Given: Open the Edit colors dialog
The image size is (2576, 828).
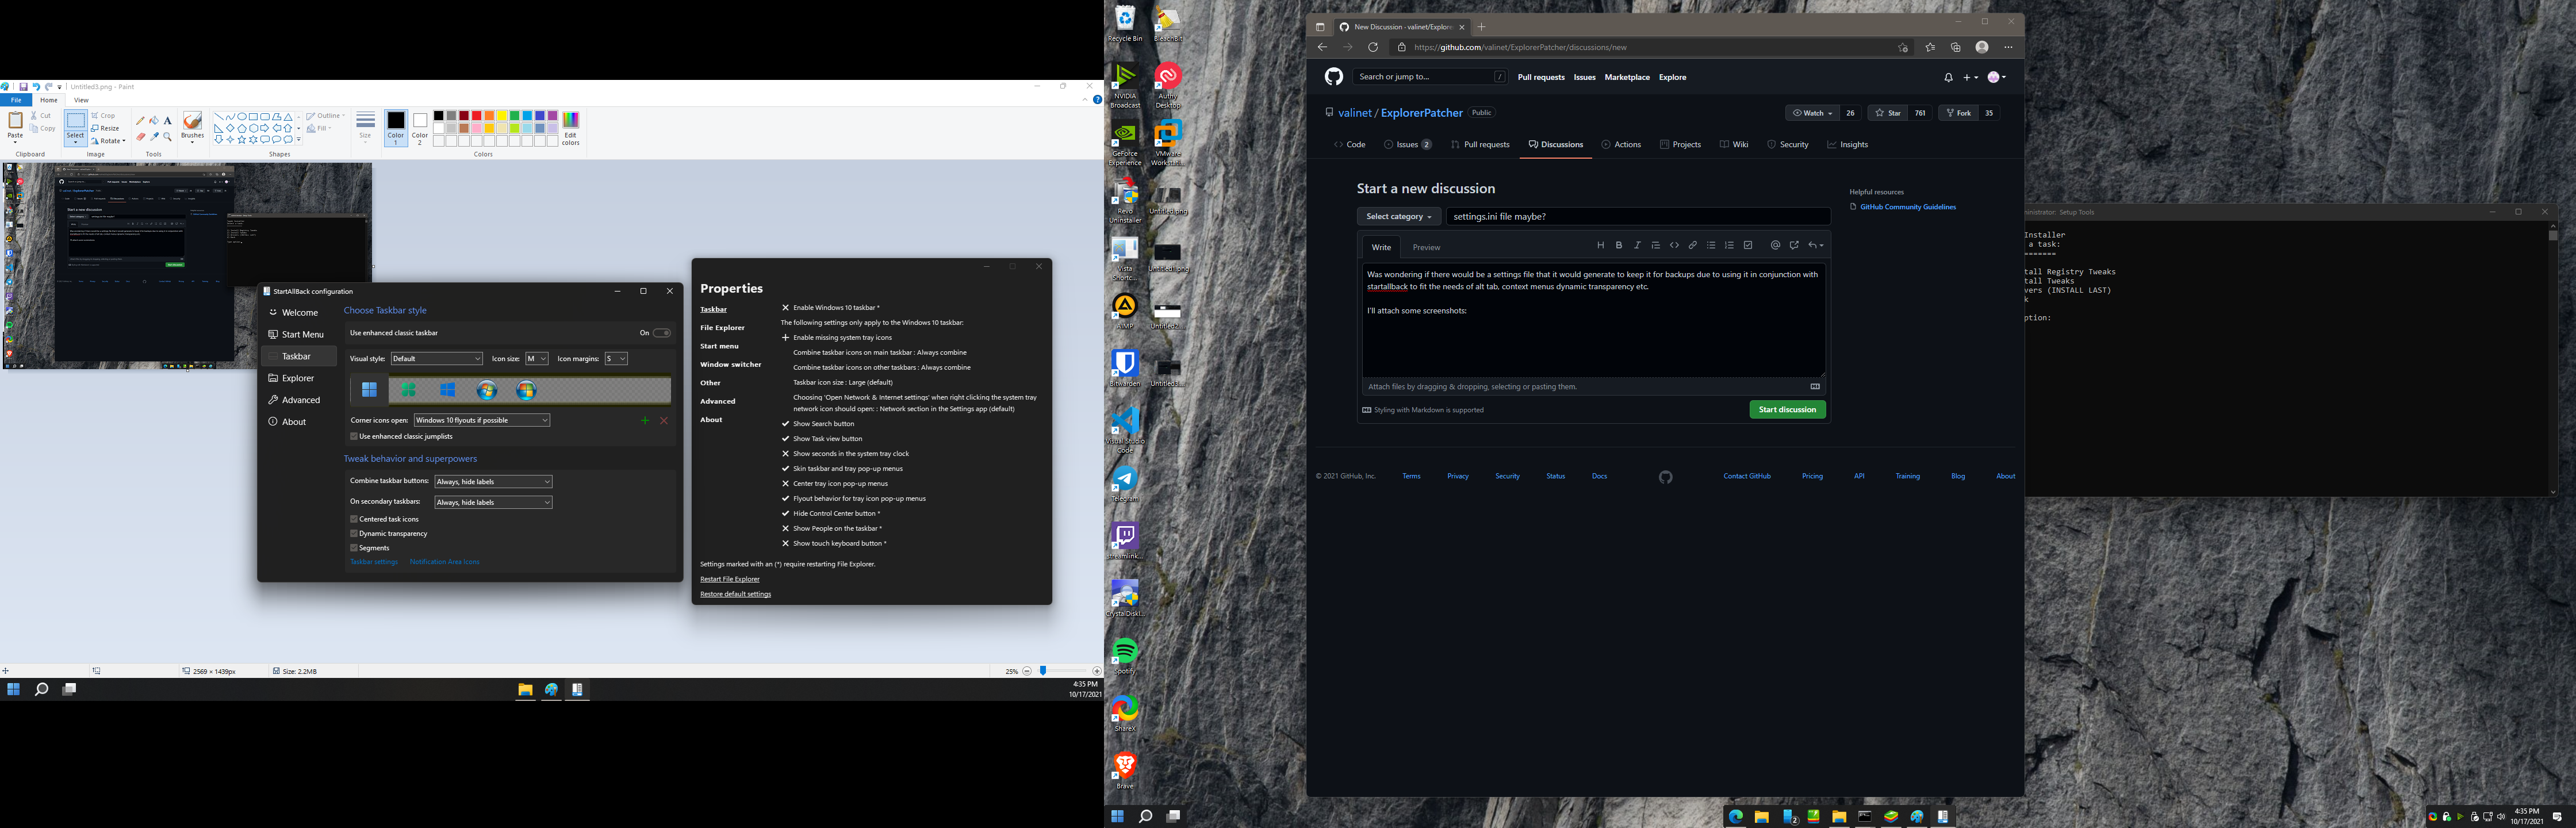Looking at the screenshot, I should click(570, 128).
